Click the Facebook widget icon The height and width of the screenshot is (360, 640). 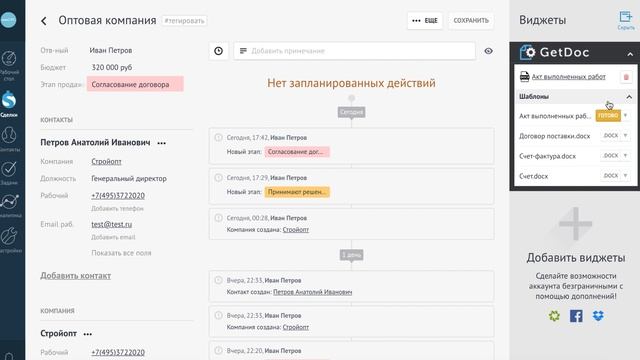[576, 316]
